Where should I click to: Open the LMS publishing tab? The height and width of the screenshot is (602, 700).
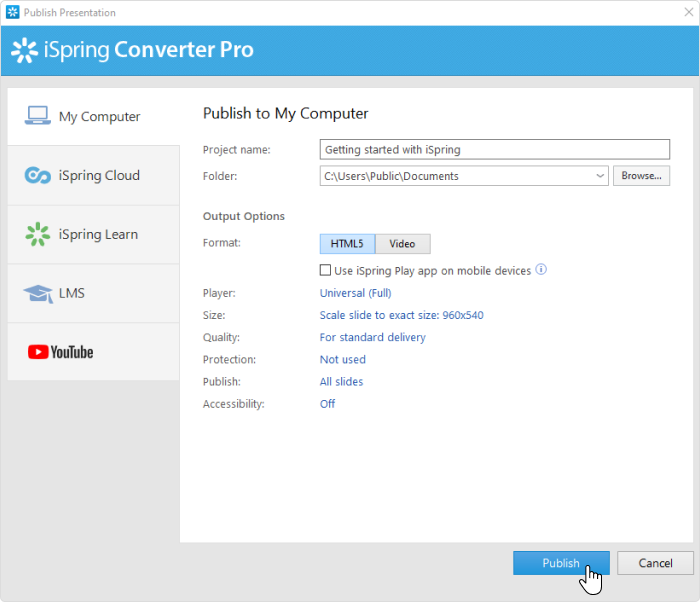[x=93, y=293]
